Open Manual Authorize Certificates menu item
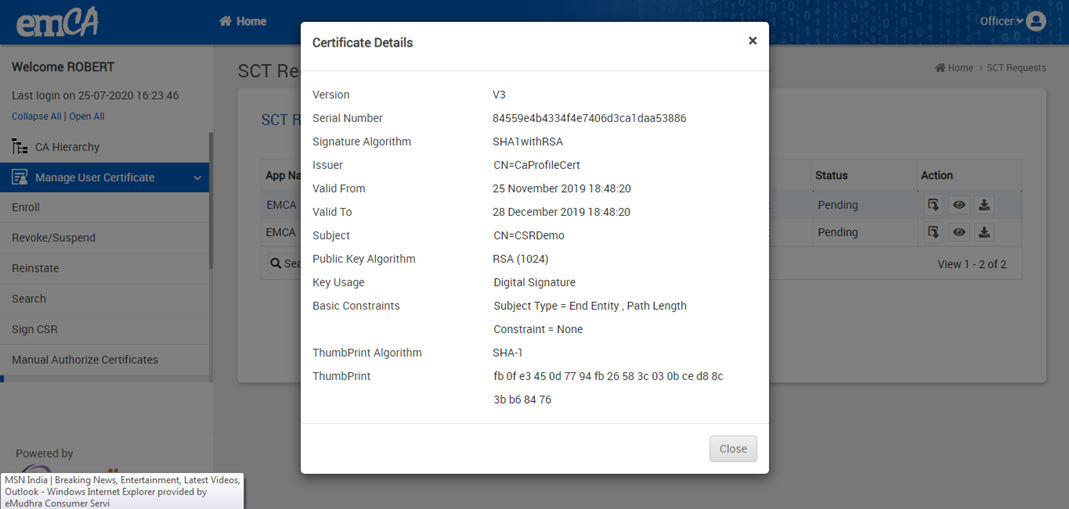Viewport: 1069px width, 509px height. point(85,359)
